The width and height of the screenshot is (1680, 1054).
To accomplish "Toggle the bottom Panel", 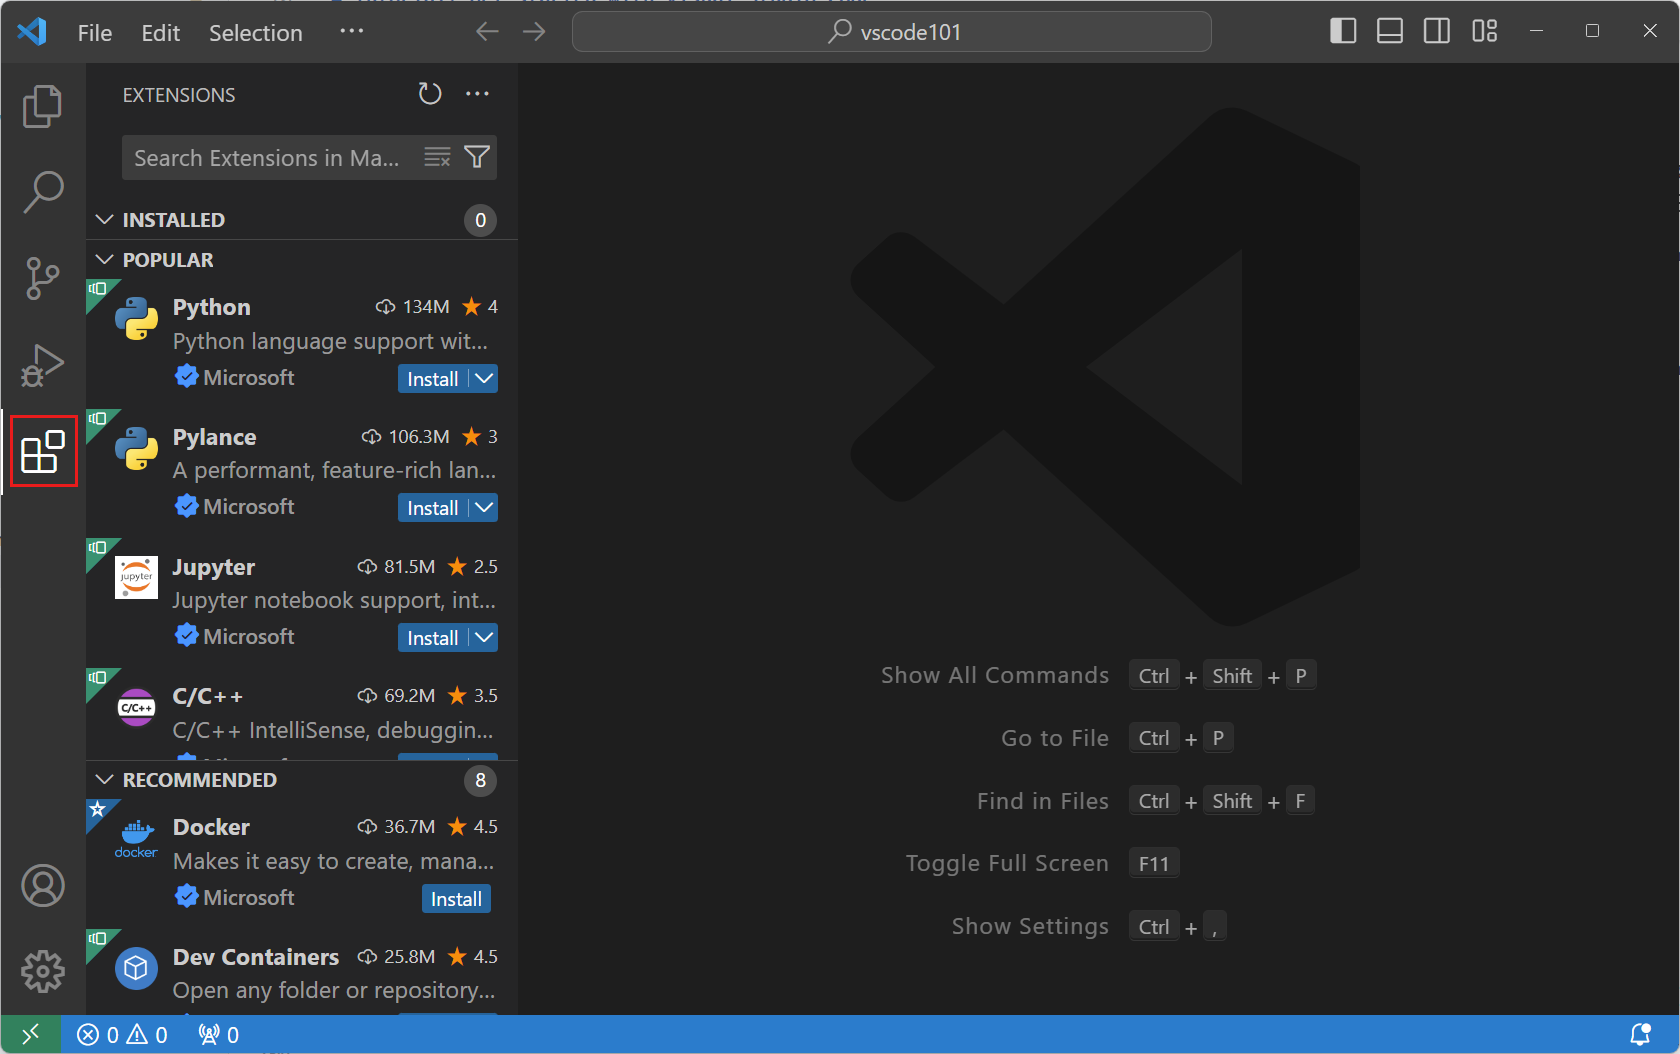I will click(x=1389, y=31).
